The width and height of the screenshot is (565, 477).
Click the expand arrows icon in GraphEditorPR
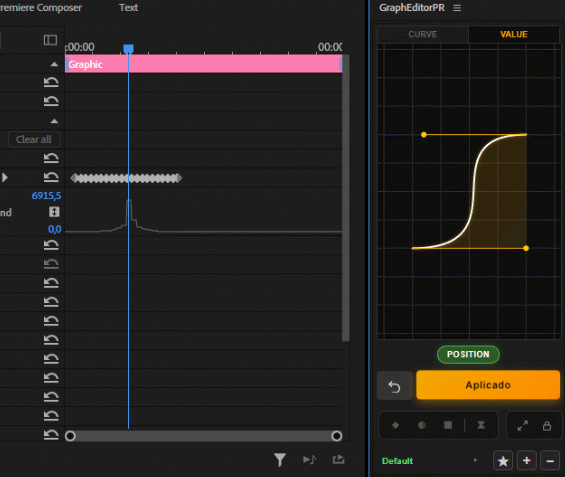pyautogui.click(x=522, y=426)
